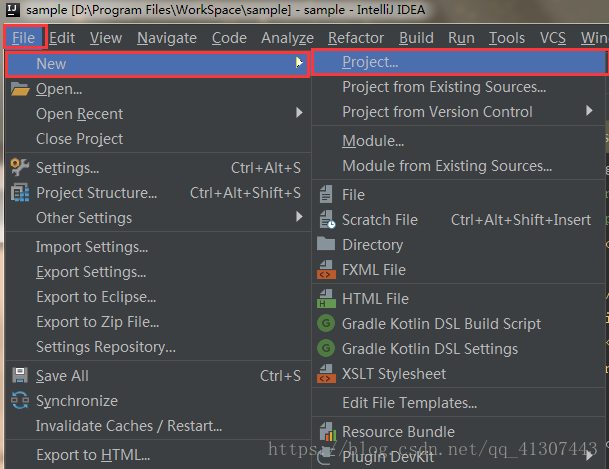Open the Navigate menu
Screen dimensions: 609x469
pyautogui.click(x=167, y=38)
